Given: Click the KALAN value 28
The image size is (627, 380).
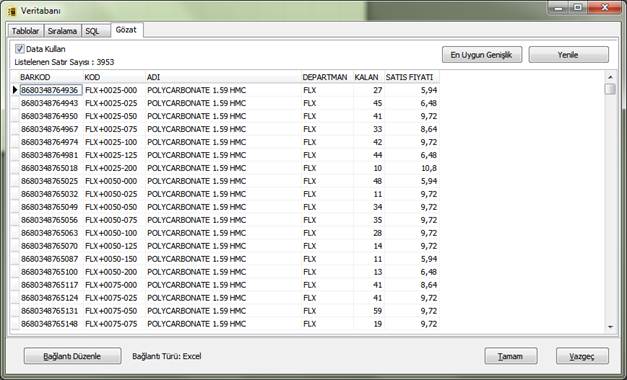Looking at the screenshot, I should tap(369, 233).
